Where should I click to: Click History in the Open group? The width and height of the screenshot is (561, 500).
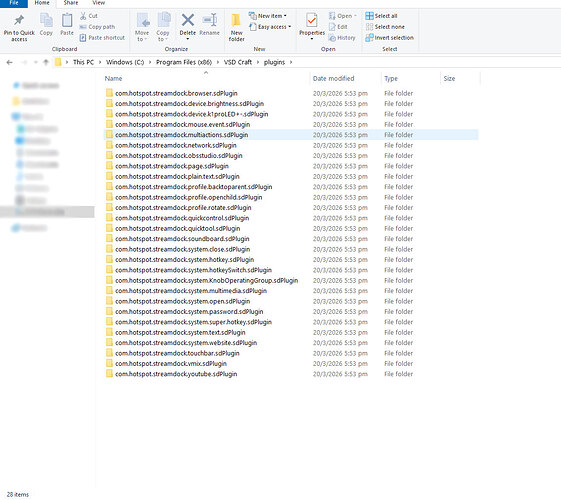[342, 38]
